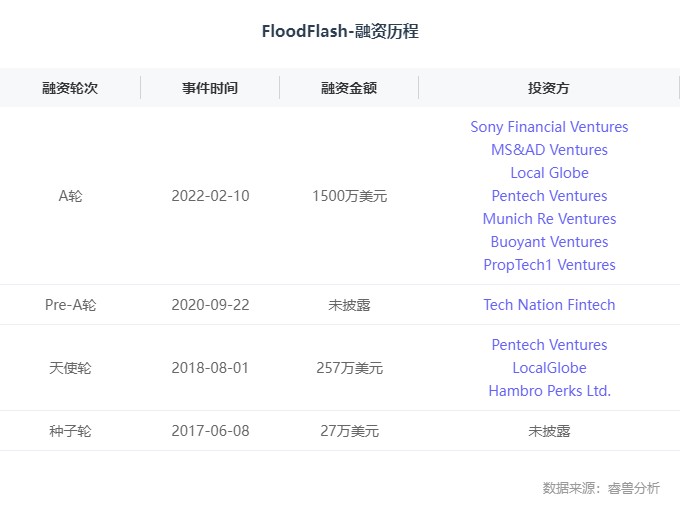Click the 投资方 column header

(549, 88)
